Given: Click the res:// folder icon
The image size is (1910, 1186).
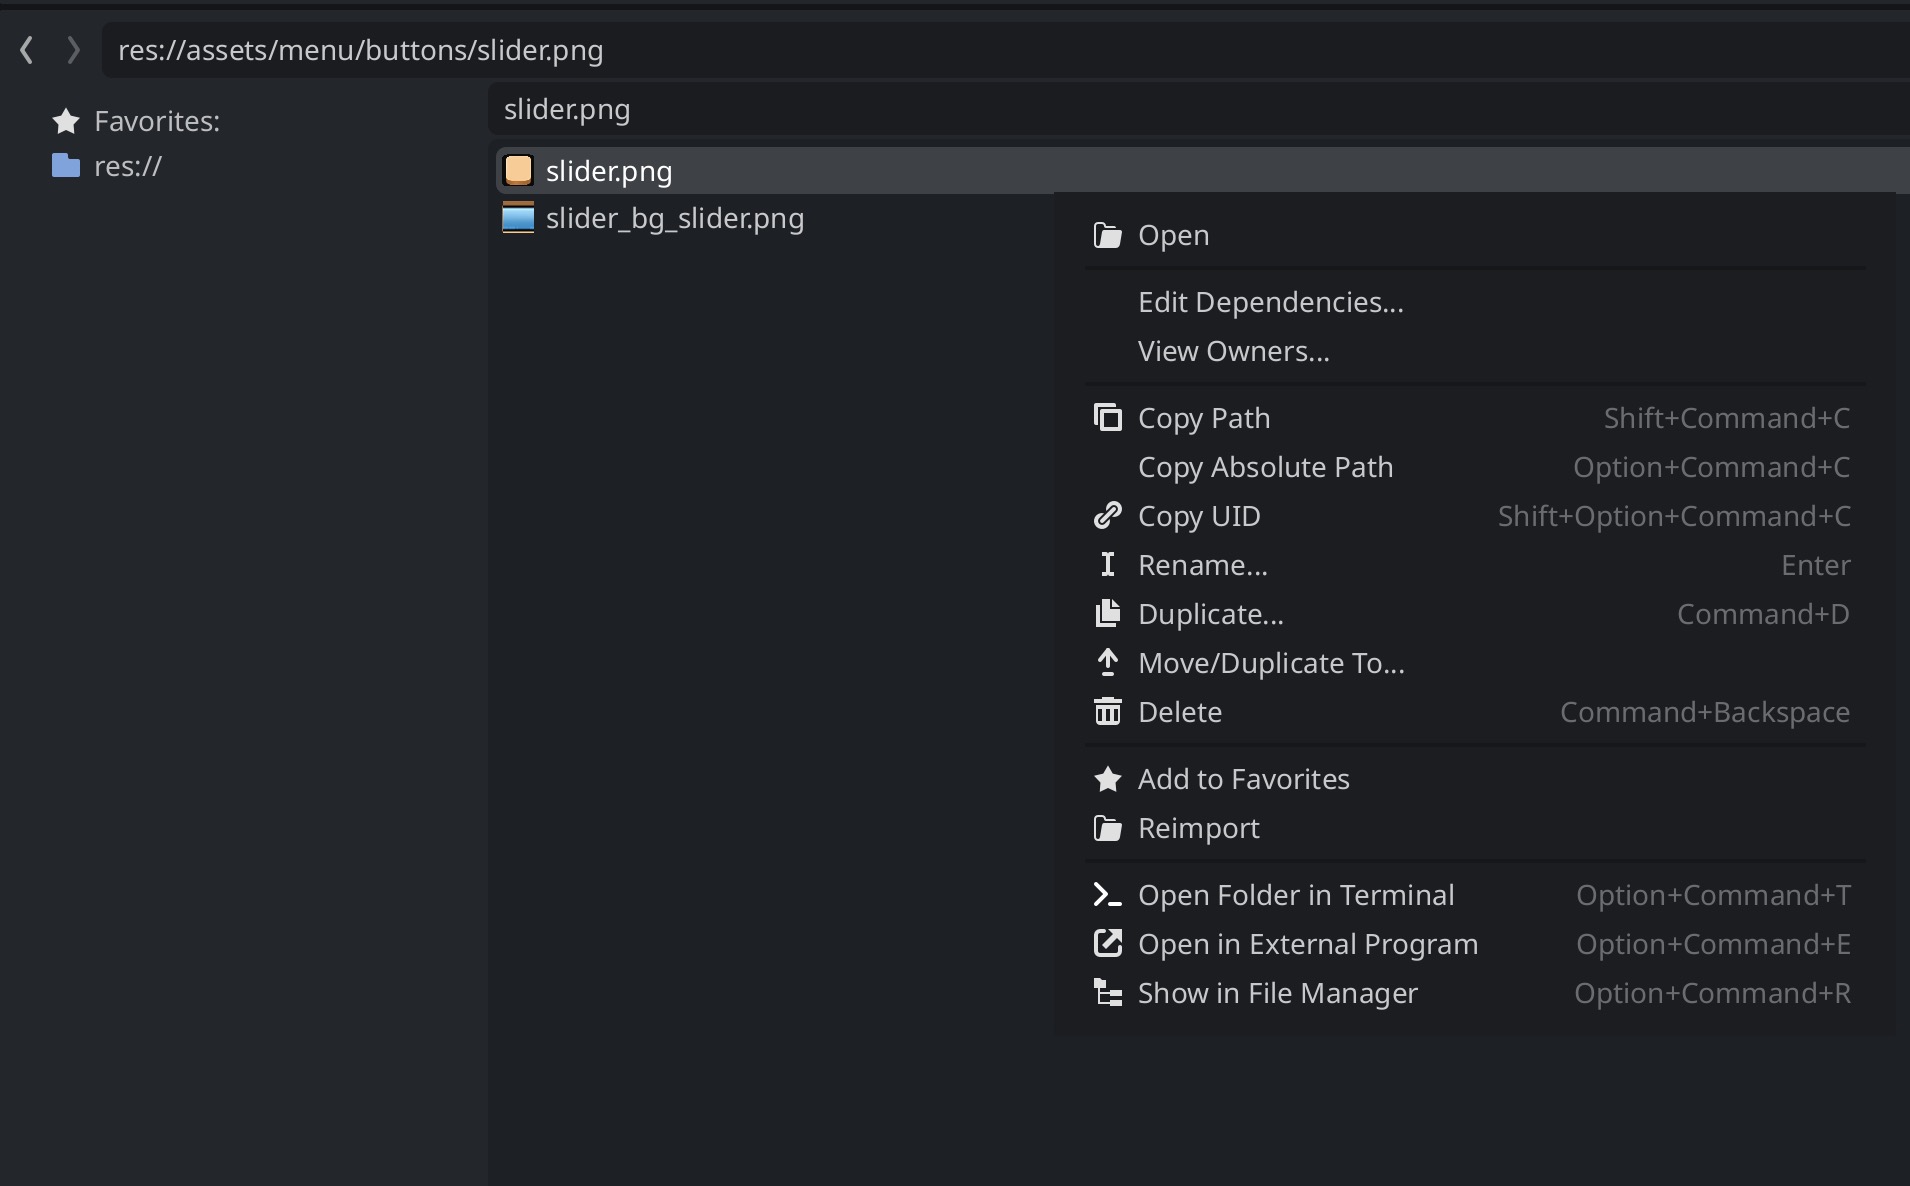Looking at the screenshot, I should (65, 166).
